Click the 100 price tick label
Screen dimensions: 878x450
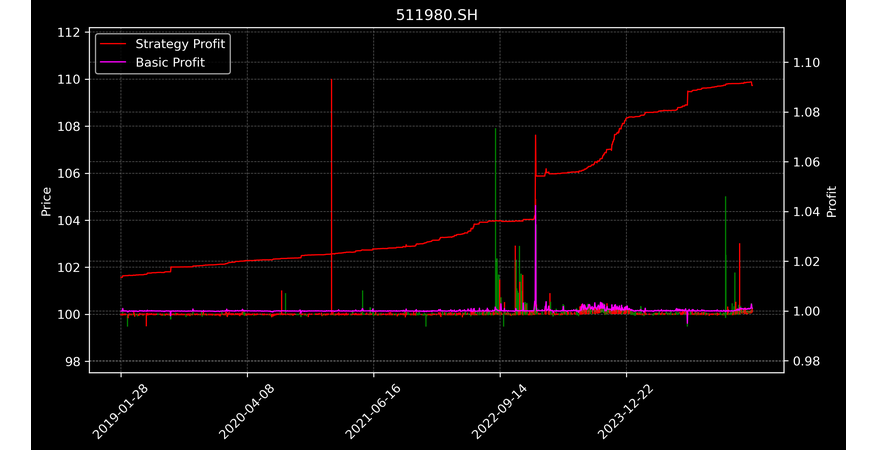click(68, 315)
